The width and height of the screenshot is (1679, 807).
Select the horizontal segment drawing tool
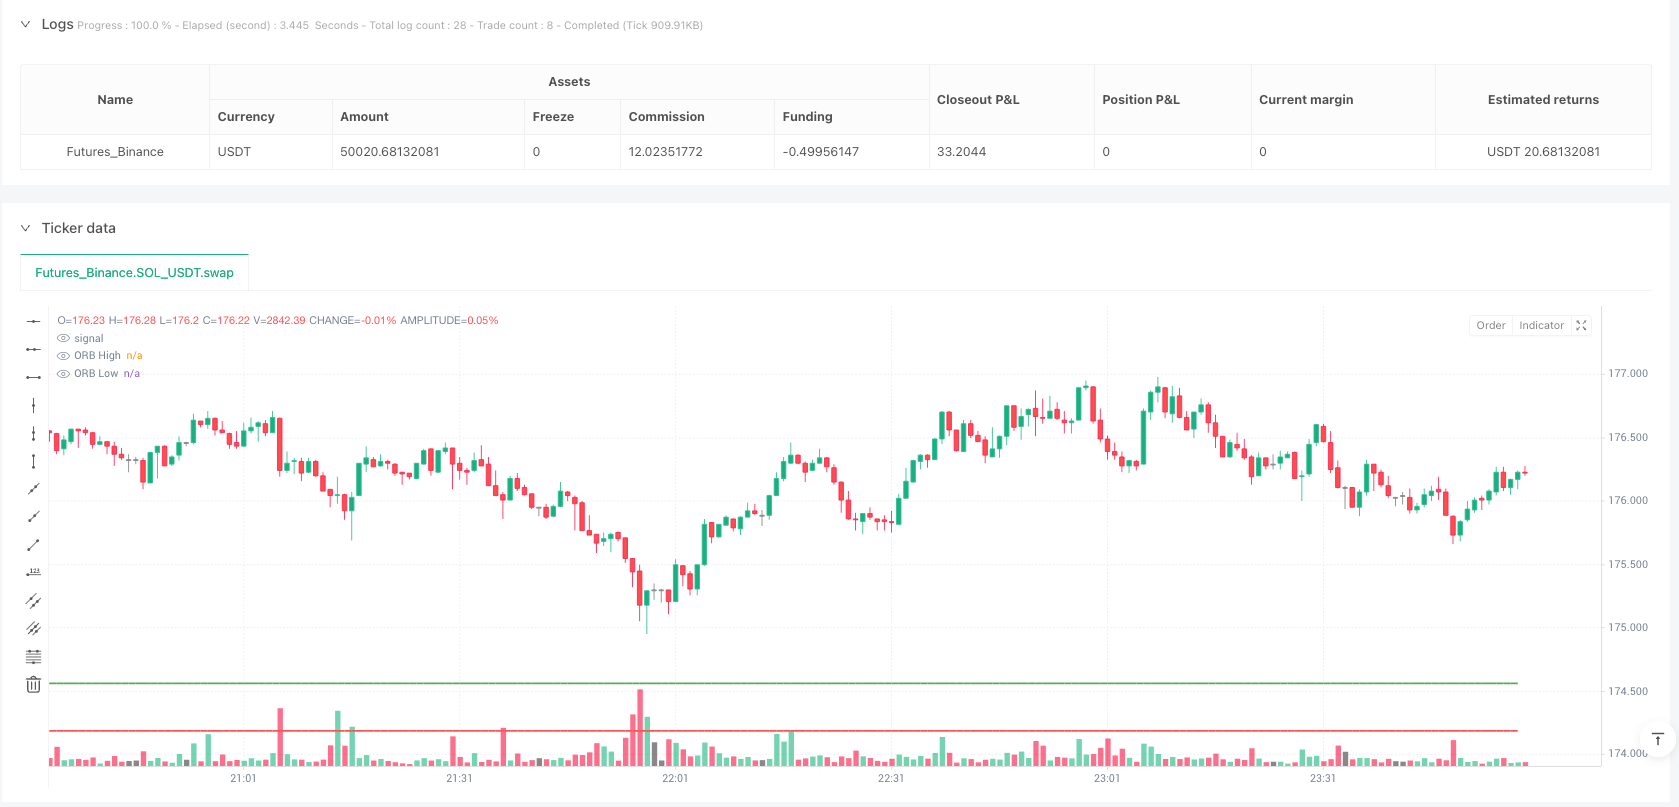coord(33,377)
